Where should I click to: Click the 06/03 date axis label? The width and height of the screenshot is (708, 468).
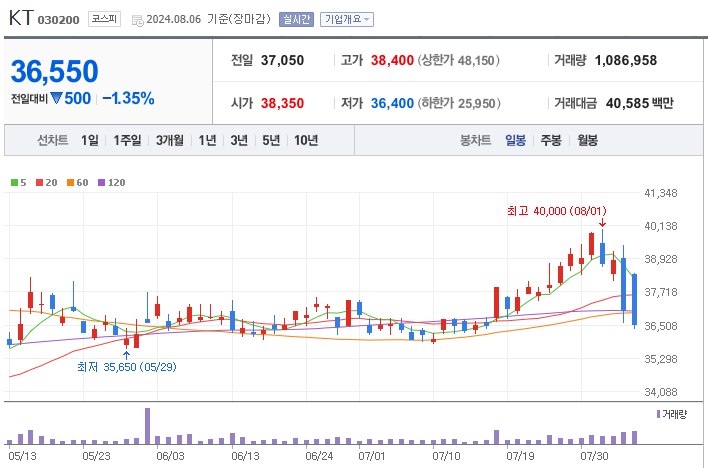[170, 456]
